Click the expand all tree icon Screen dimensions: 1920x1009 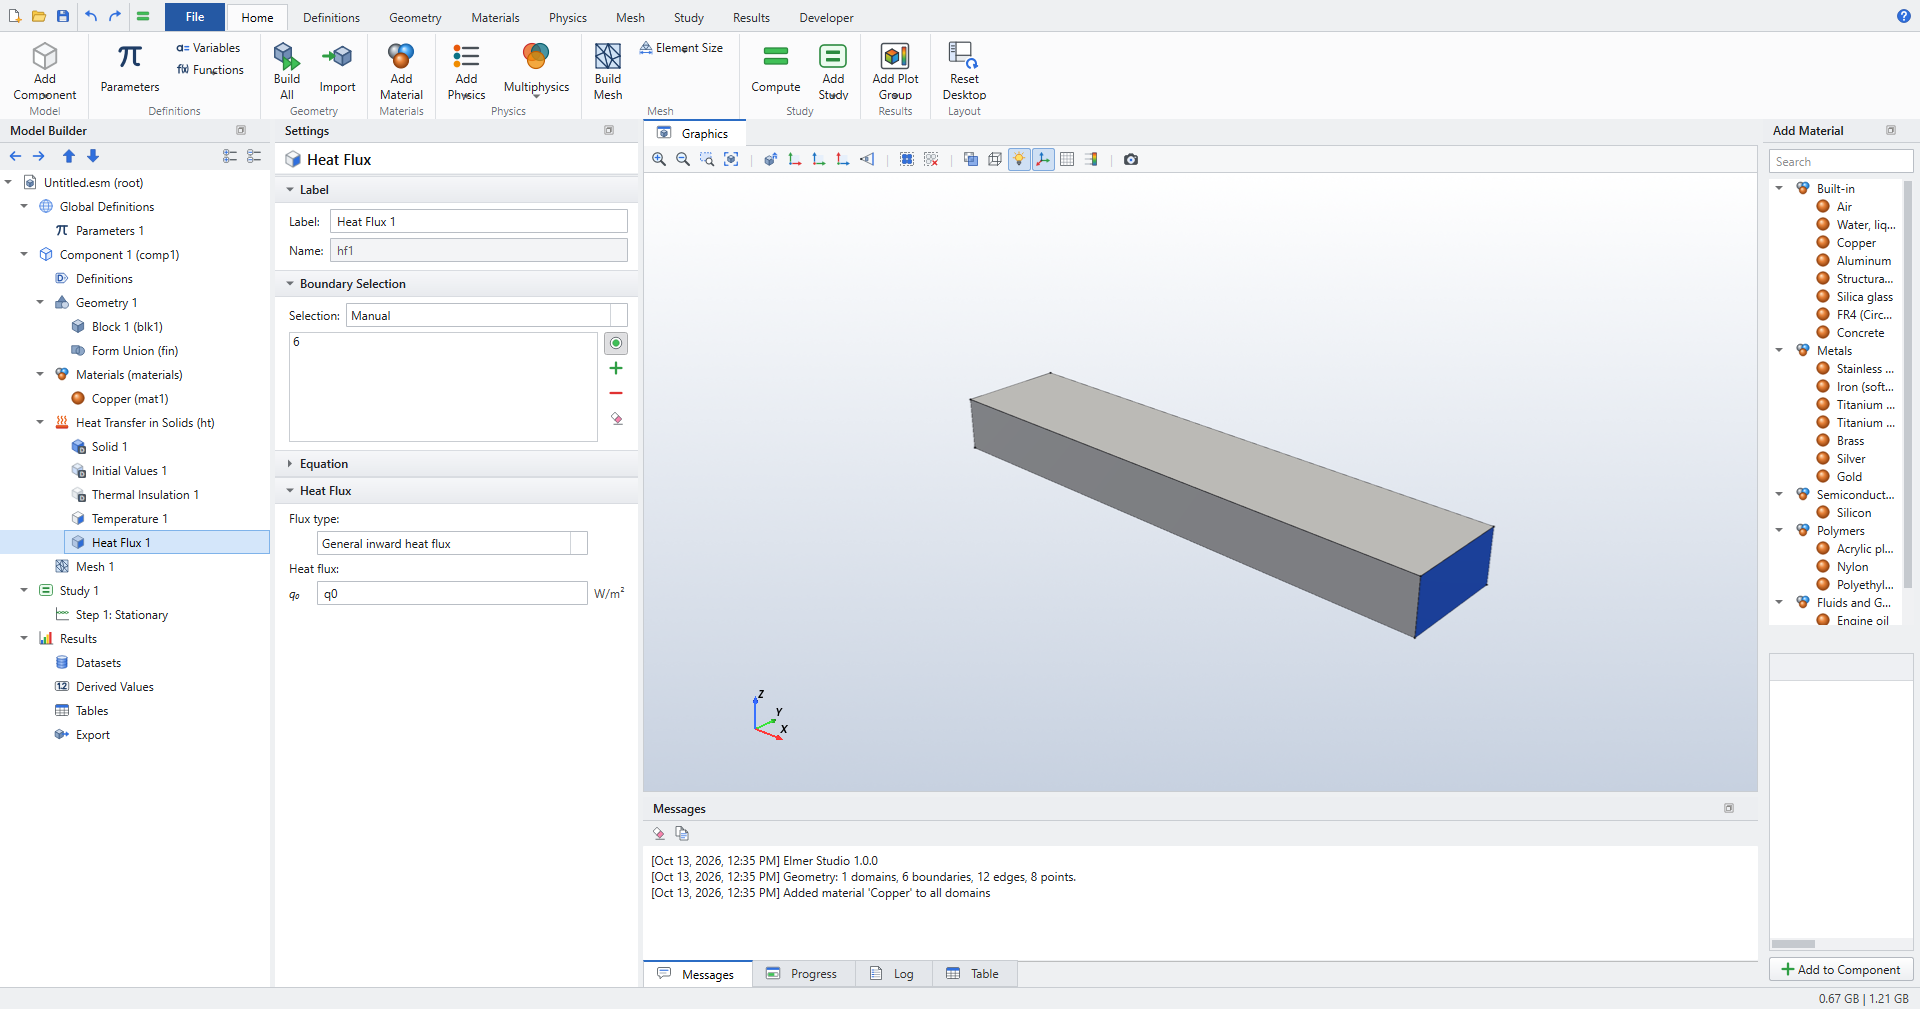[230, 156]
